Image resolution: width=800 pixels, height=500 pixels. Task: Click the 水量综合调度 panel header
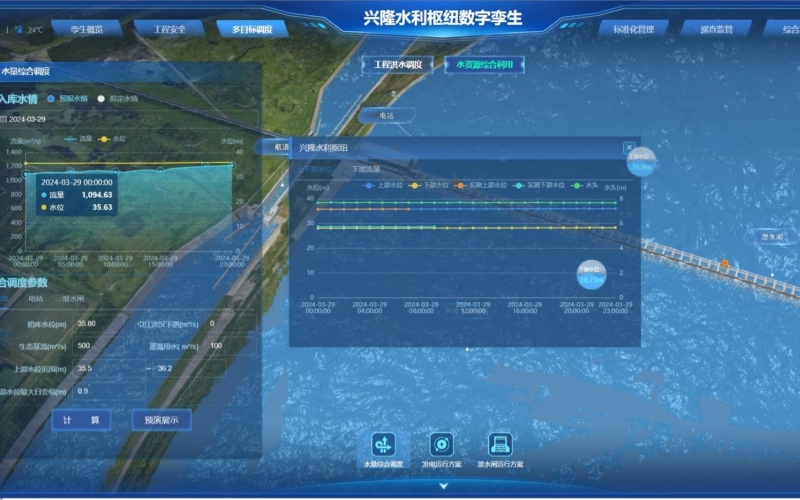[131, 71]
